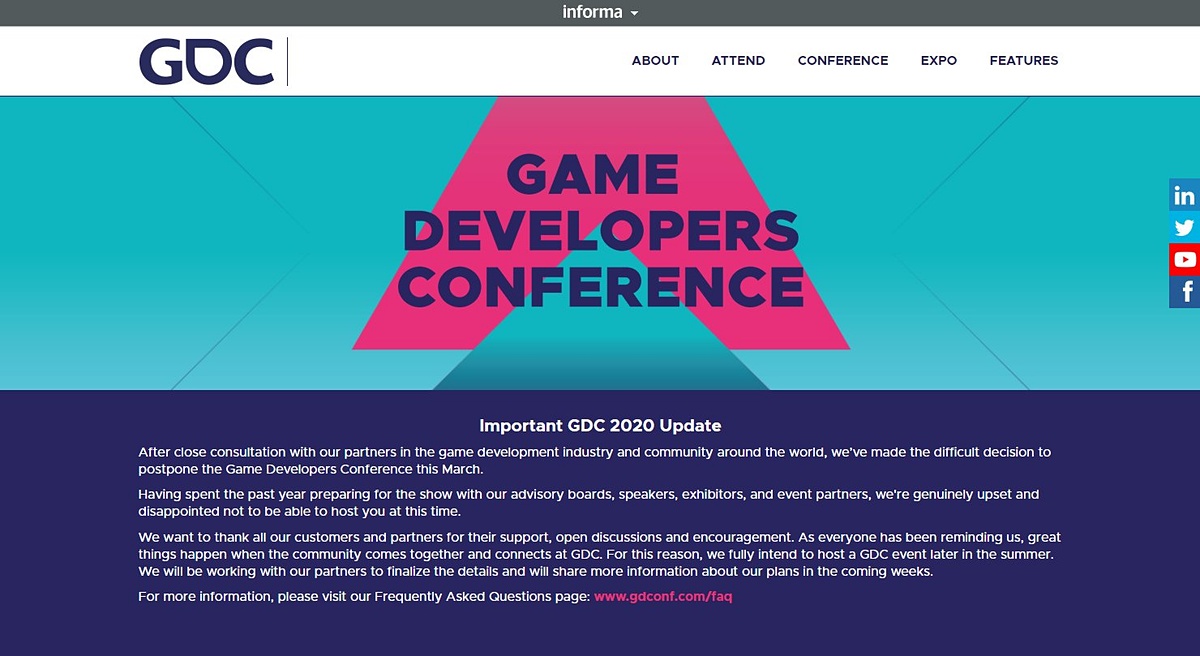Open the LinkedIn social icon
The image size is (1200, 656).
click(1184, 195)
